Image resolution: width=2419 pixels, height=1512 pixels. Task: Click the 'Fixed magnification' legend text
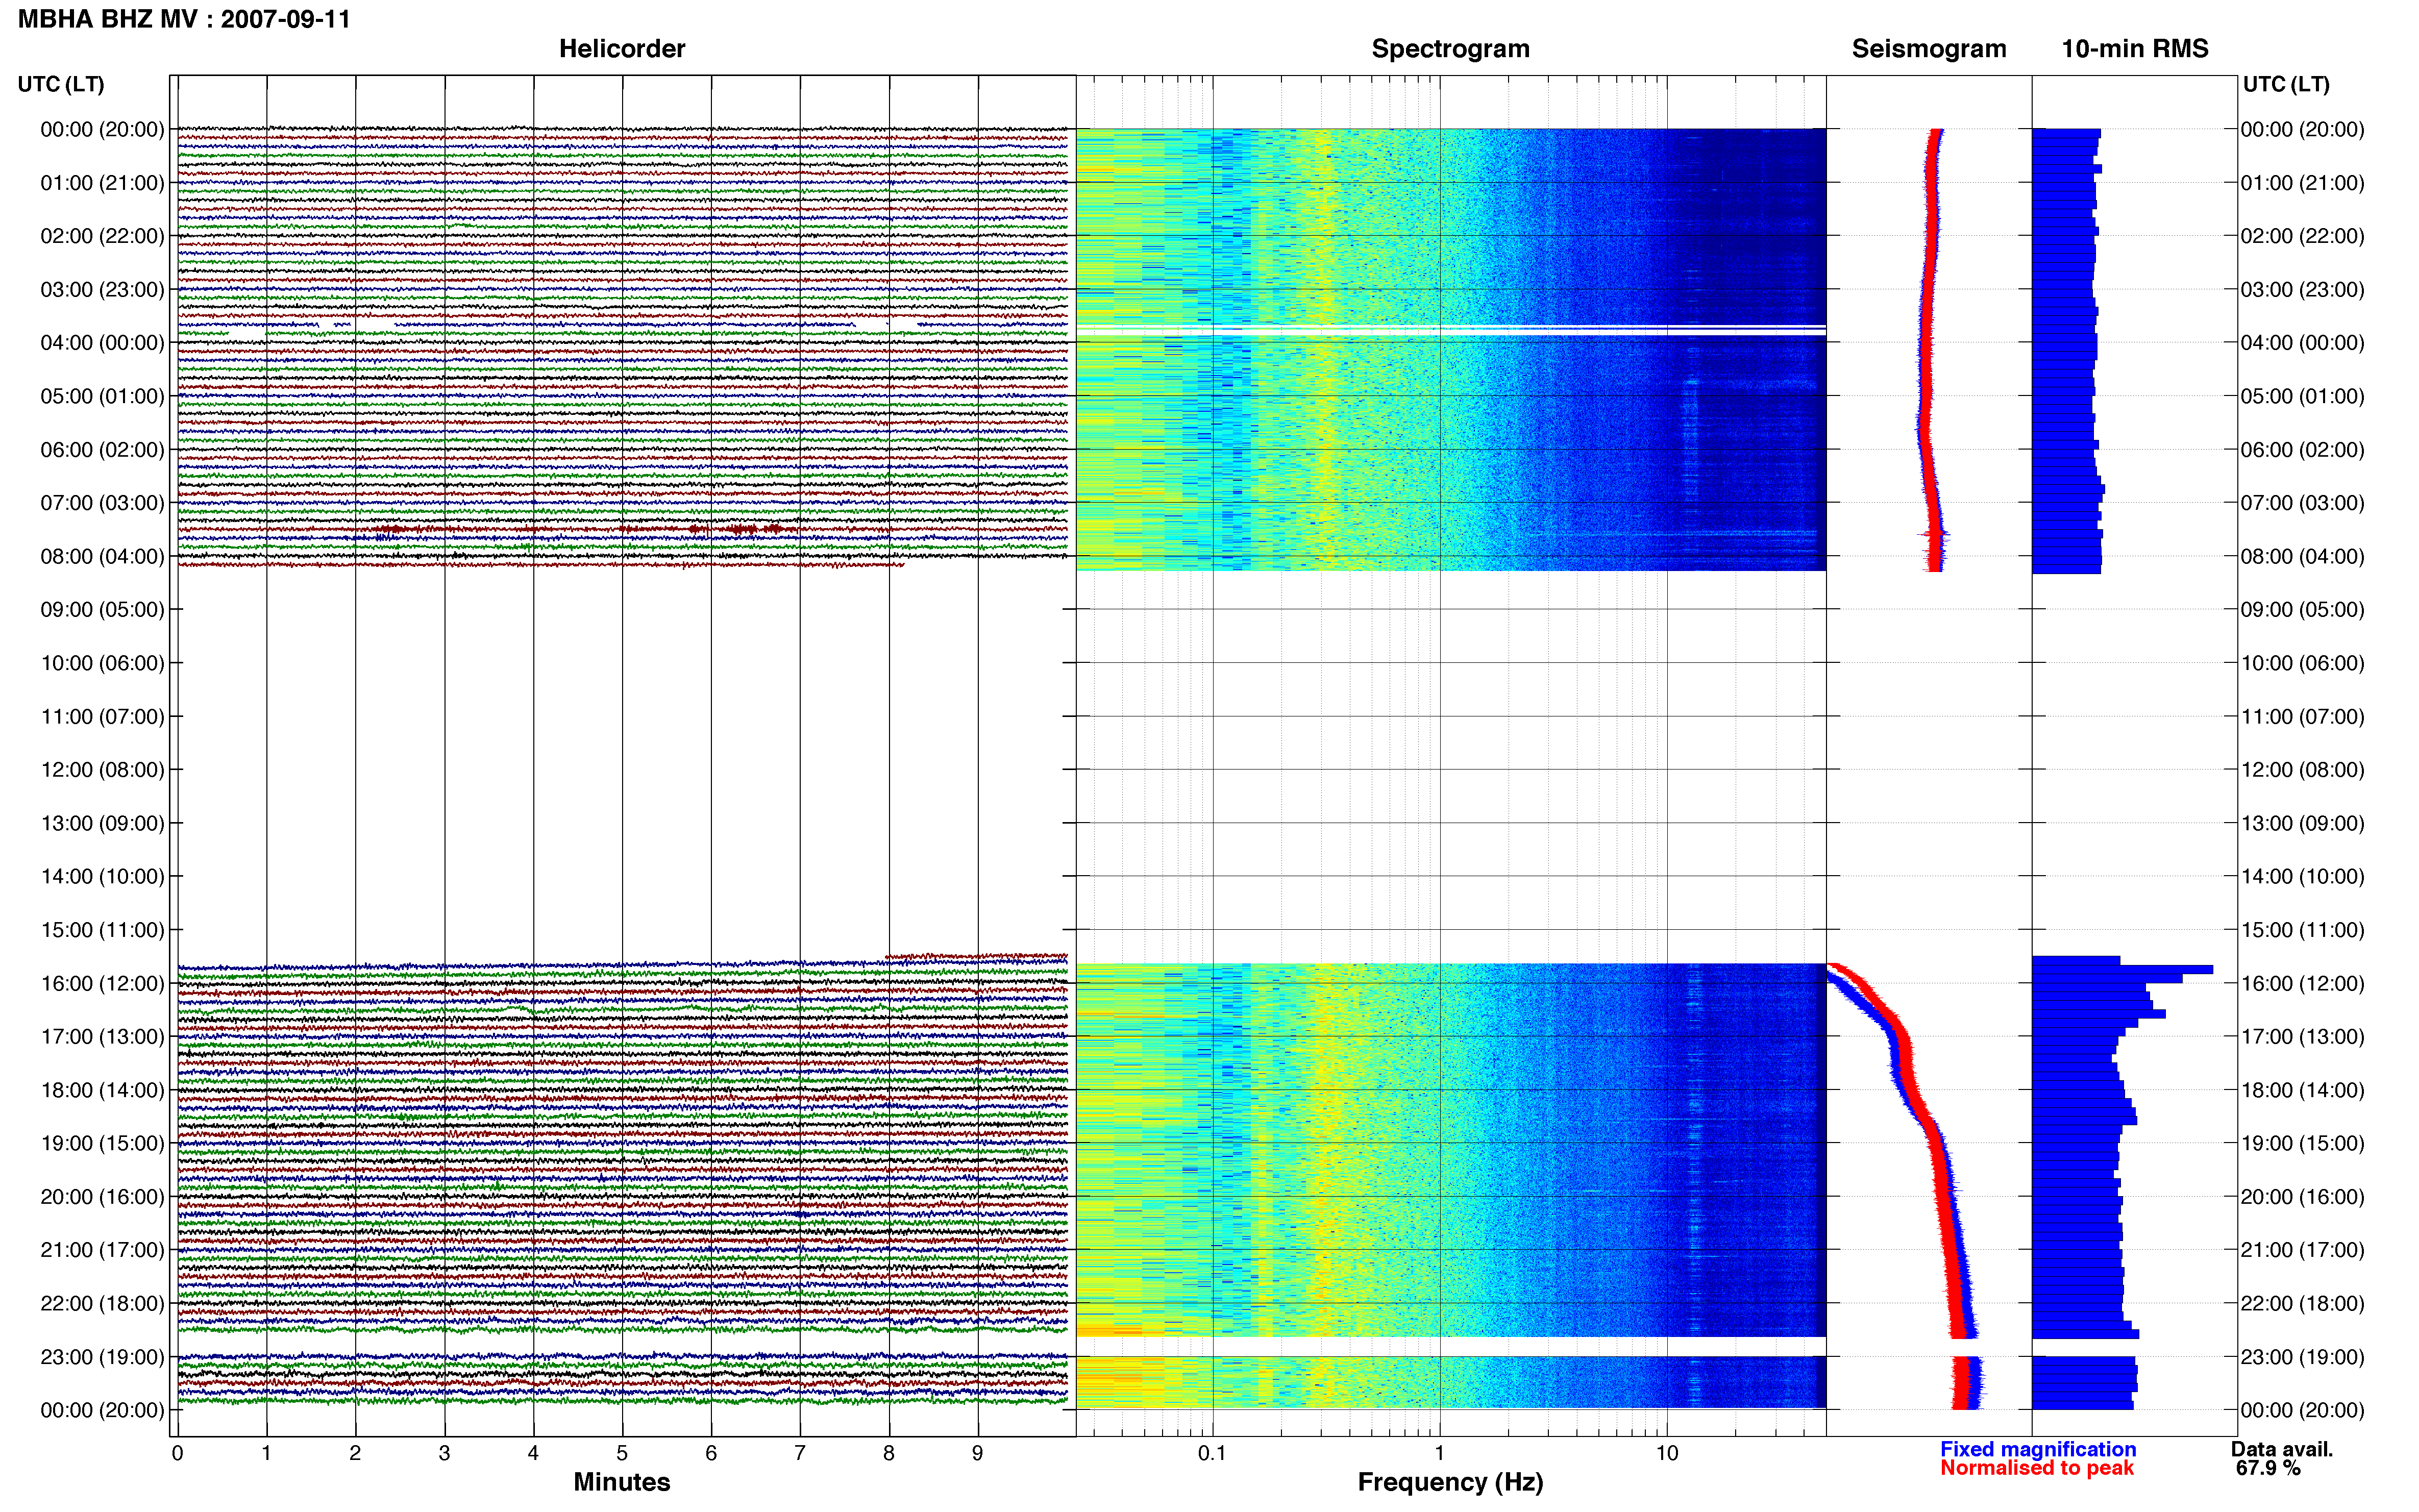point(2038,1449)
